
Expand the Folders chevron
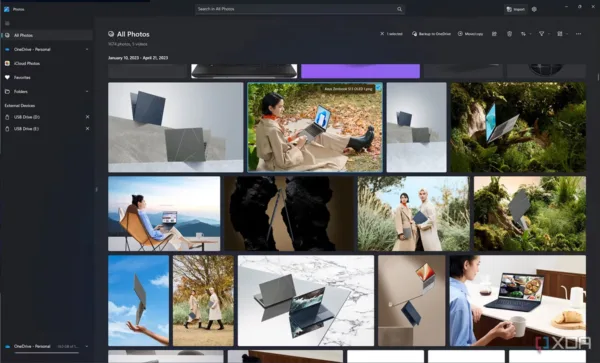(87, 91)
